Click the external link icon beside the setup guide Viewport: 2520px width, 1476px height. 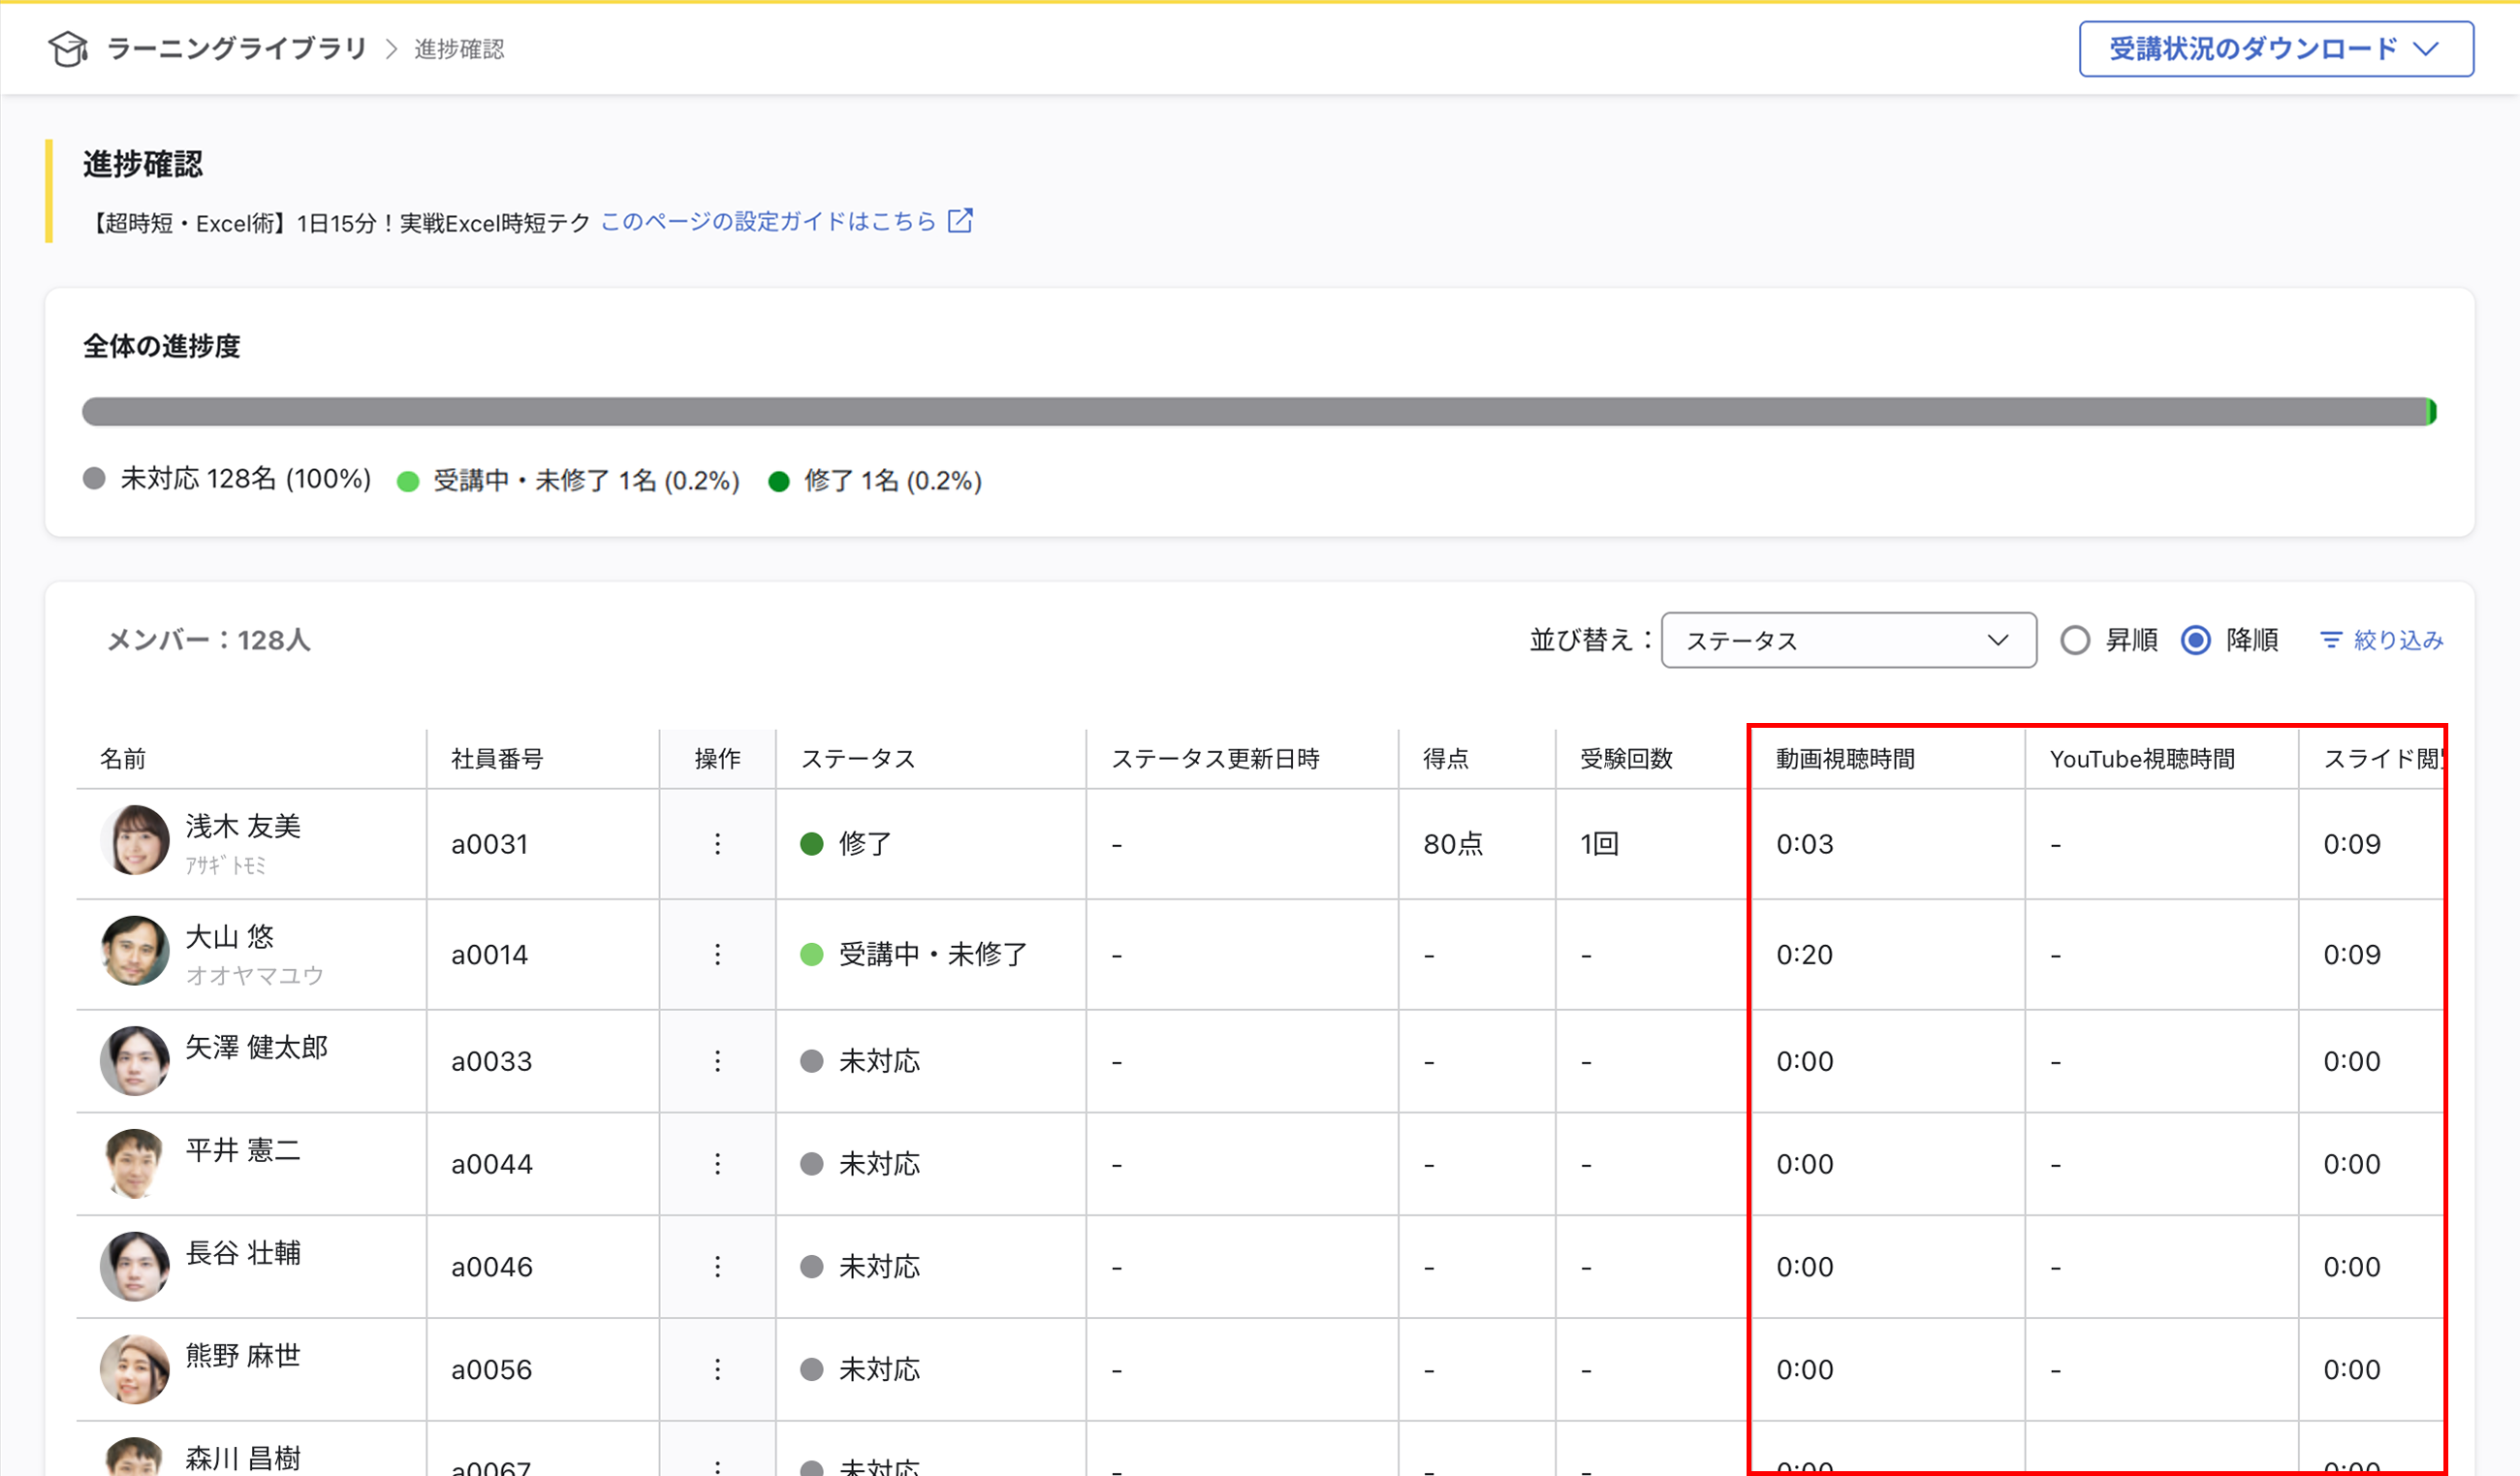coord(960,221)
